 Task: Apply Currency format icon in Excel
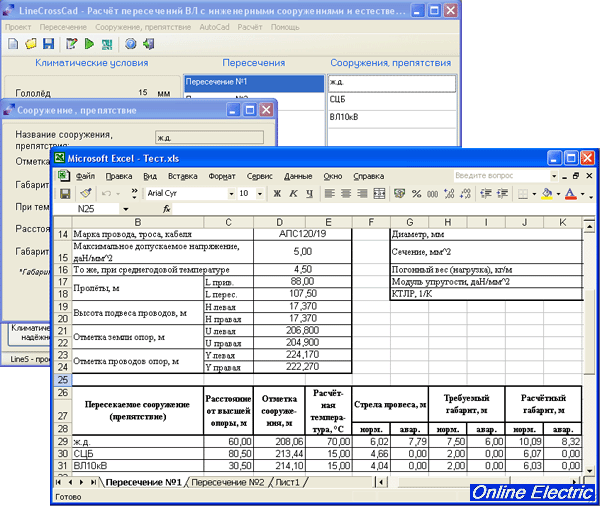[399, 194]
